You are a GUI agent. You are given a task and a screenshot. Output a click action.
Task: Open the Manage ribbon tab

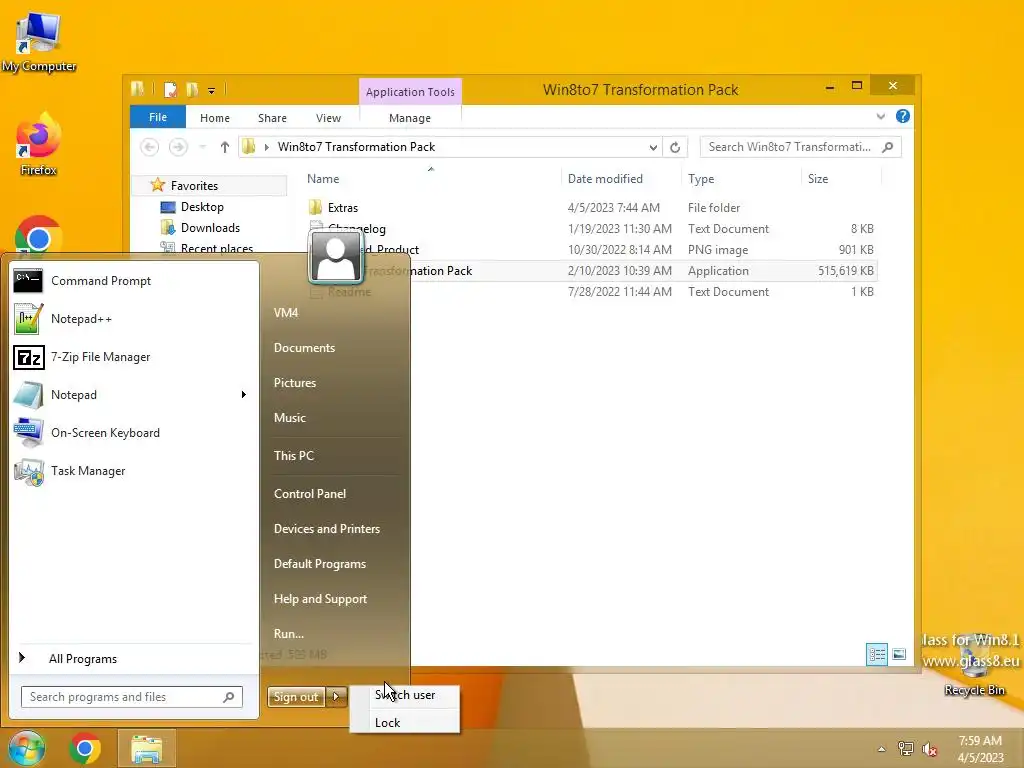[409, 118]
